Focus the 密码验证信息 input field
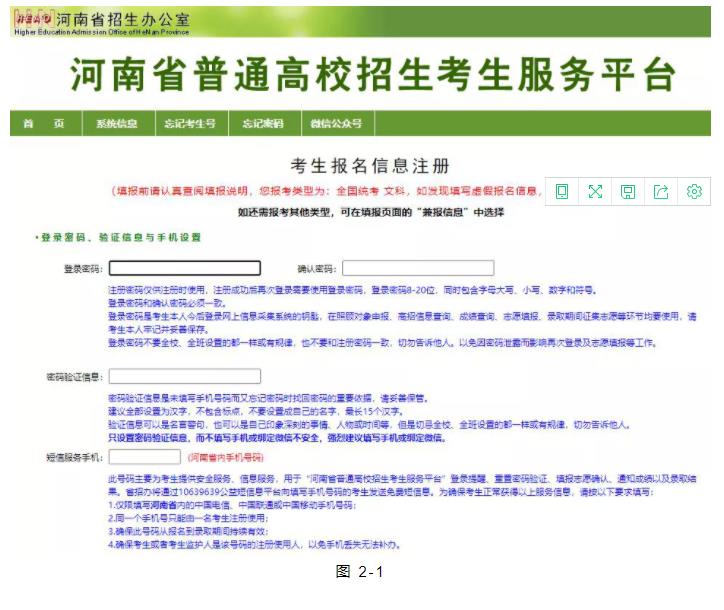This screenshot has width=724, height=610. 185,376
